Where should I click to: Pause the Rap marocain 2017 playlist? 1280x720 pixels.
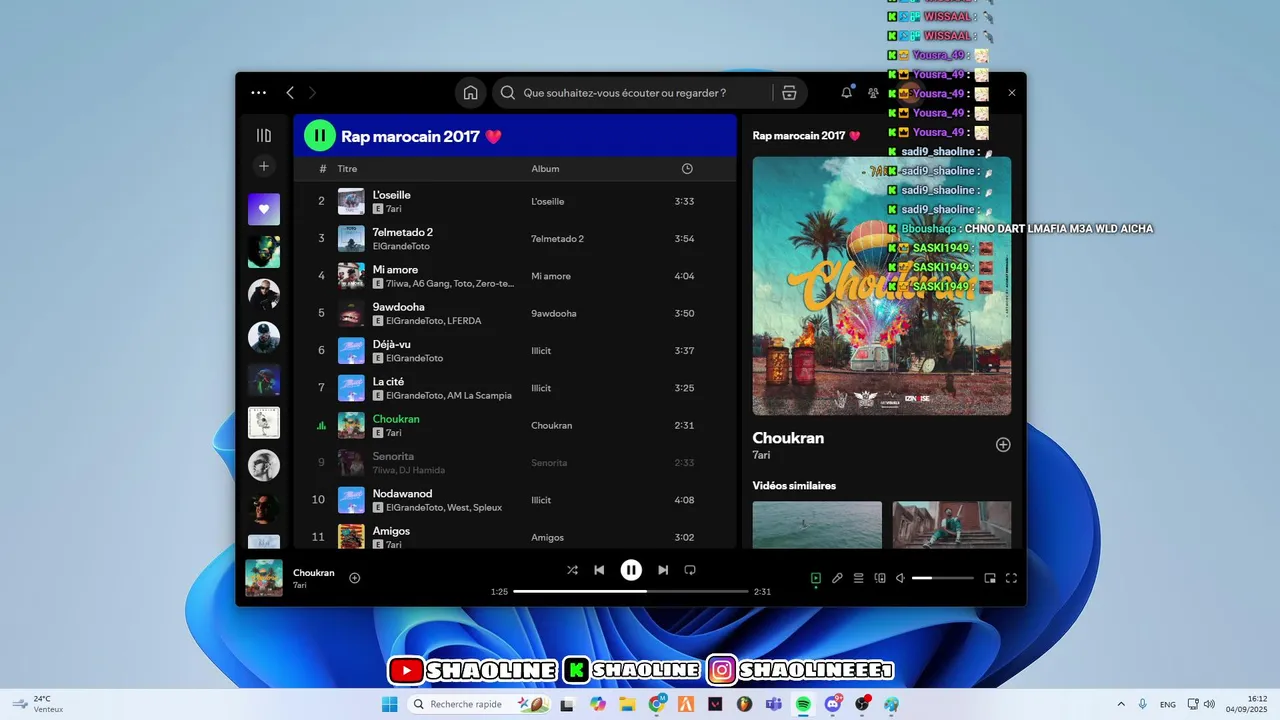[x=319, y=136]
